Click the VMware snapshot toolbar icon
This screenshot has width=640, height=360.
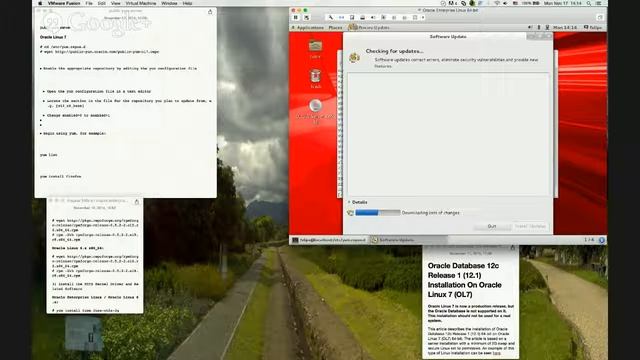pyautogui.click(x=307, y=18)
